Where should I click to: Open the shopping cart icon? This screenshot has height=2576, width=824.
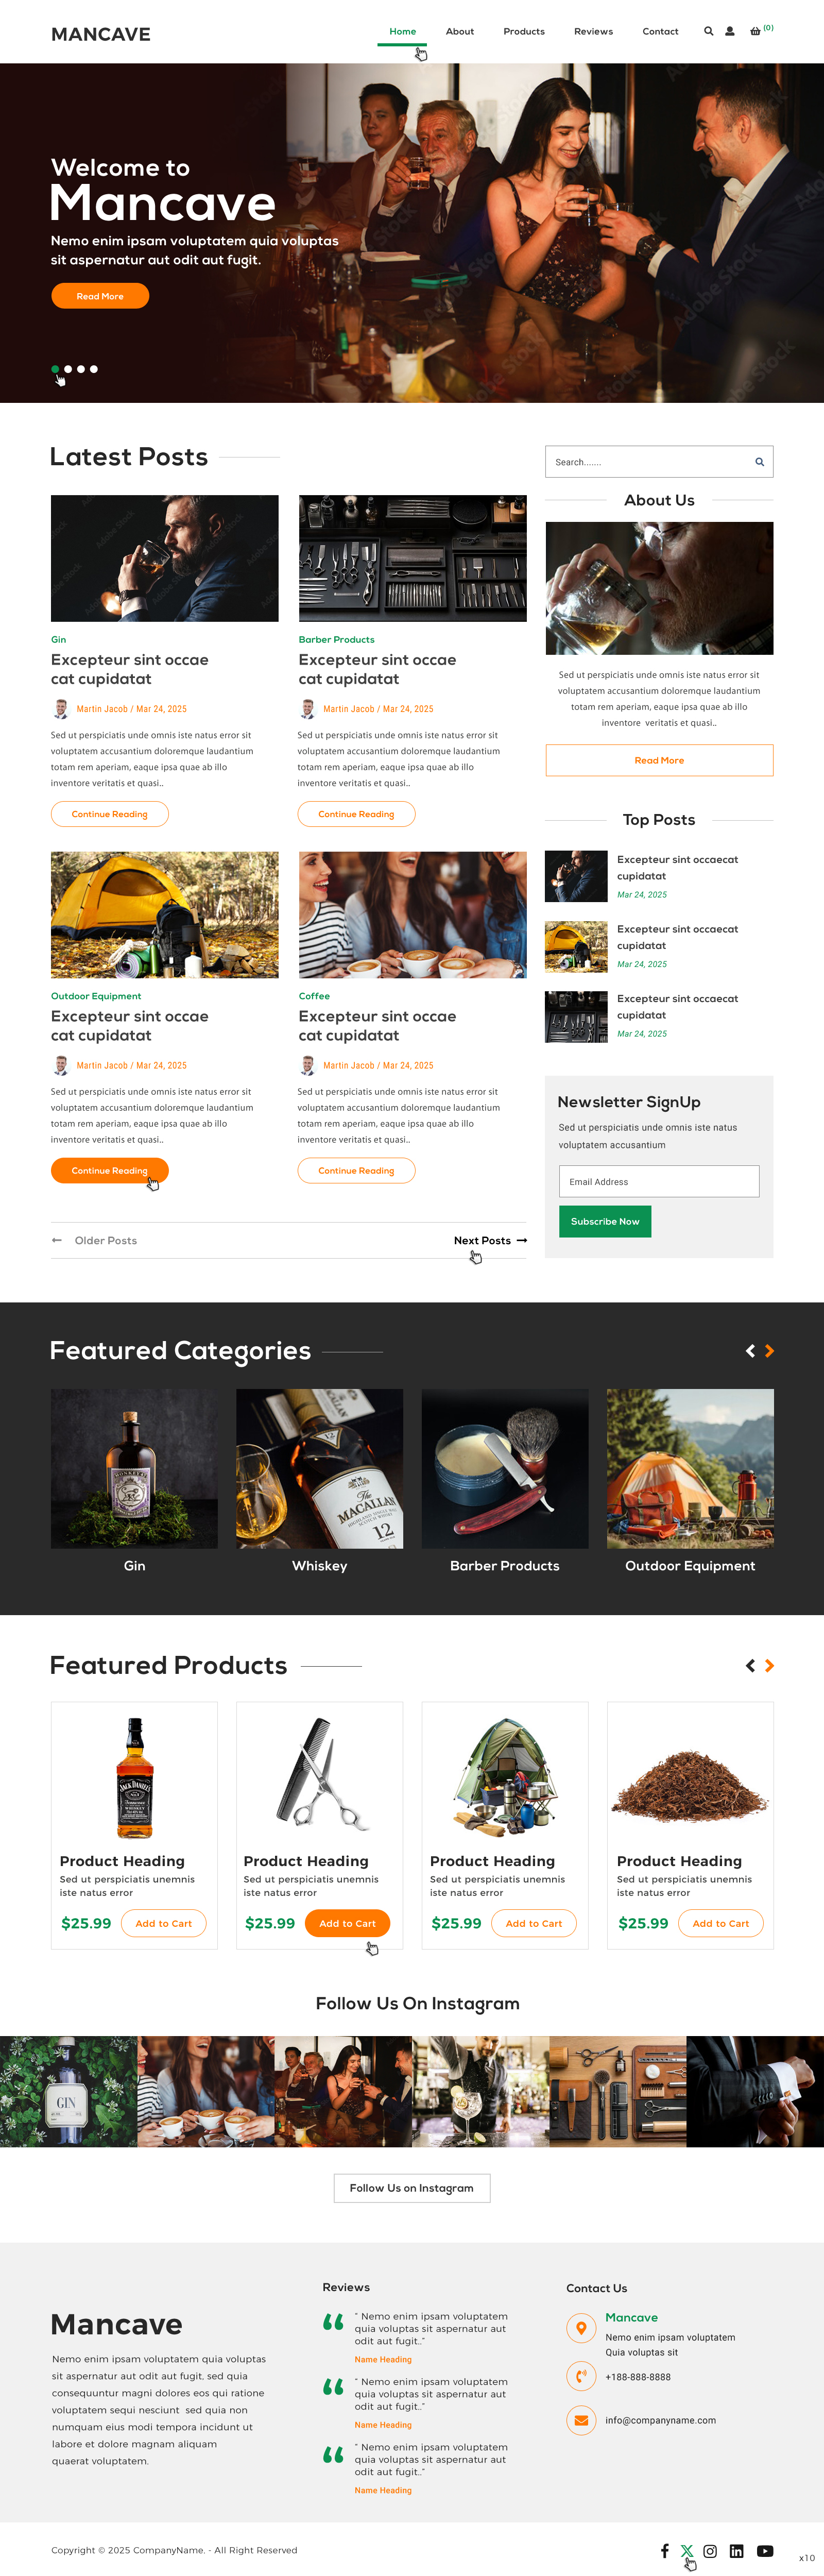pos(755,31)
